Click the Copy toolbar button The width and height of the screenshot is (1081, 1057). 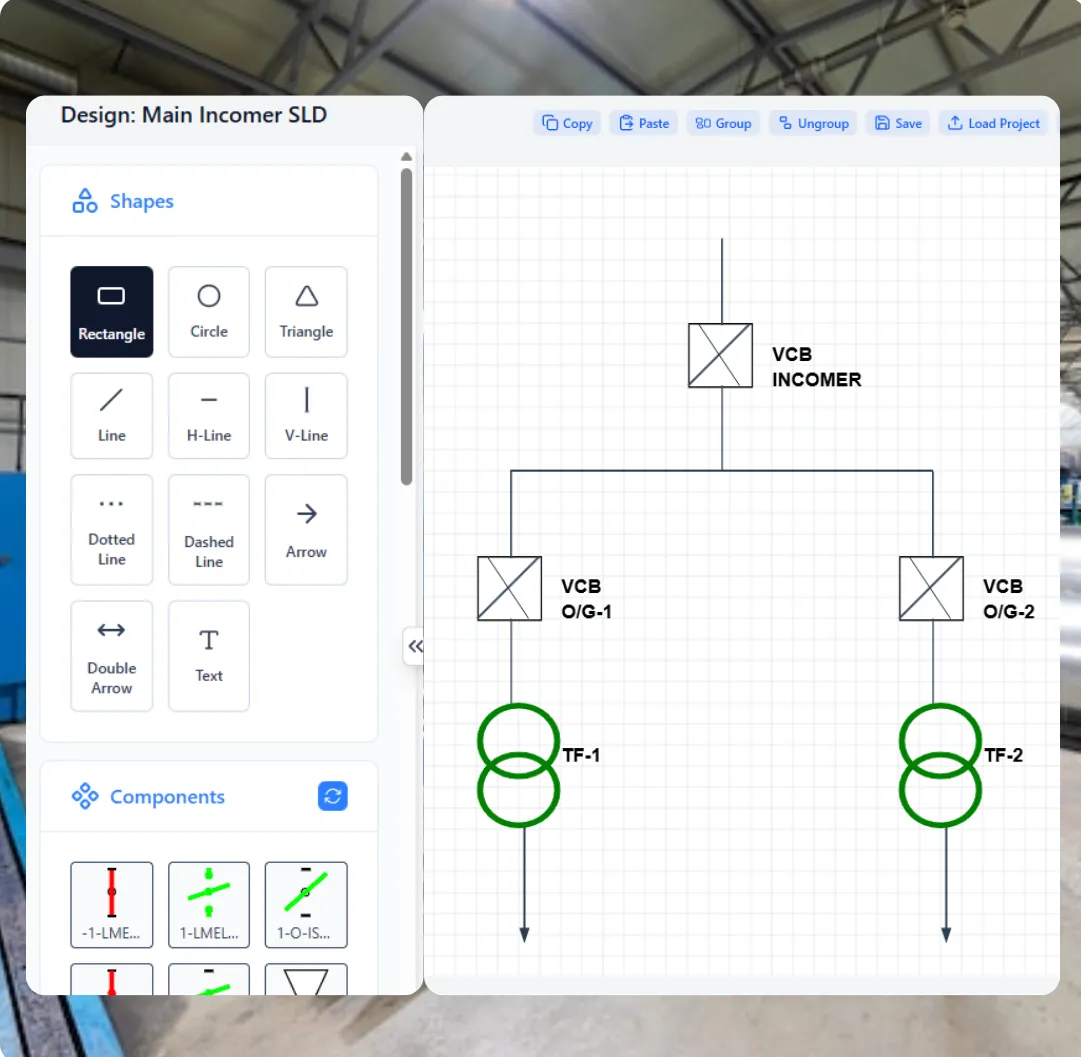567,123
